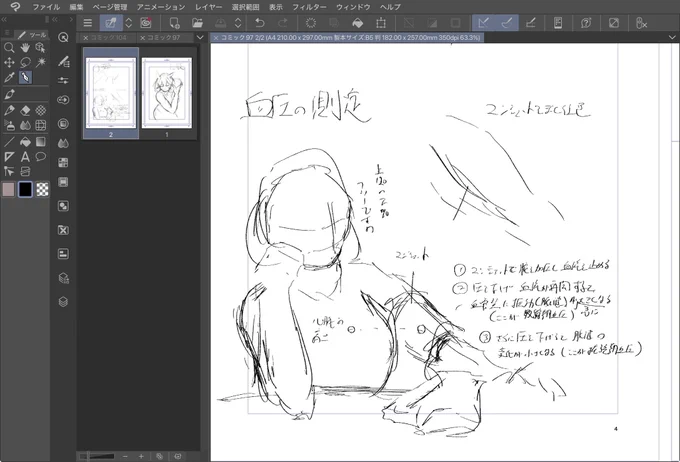680x462 pixels.
Task: Select the highlighted Pen tool
Action: point(25,78)
